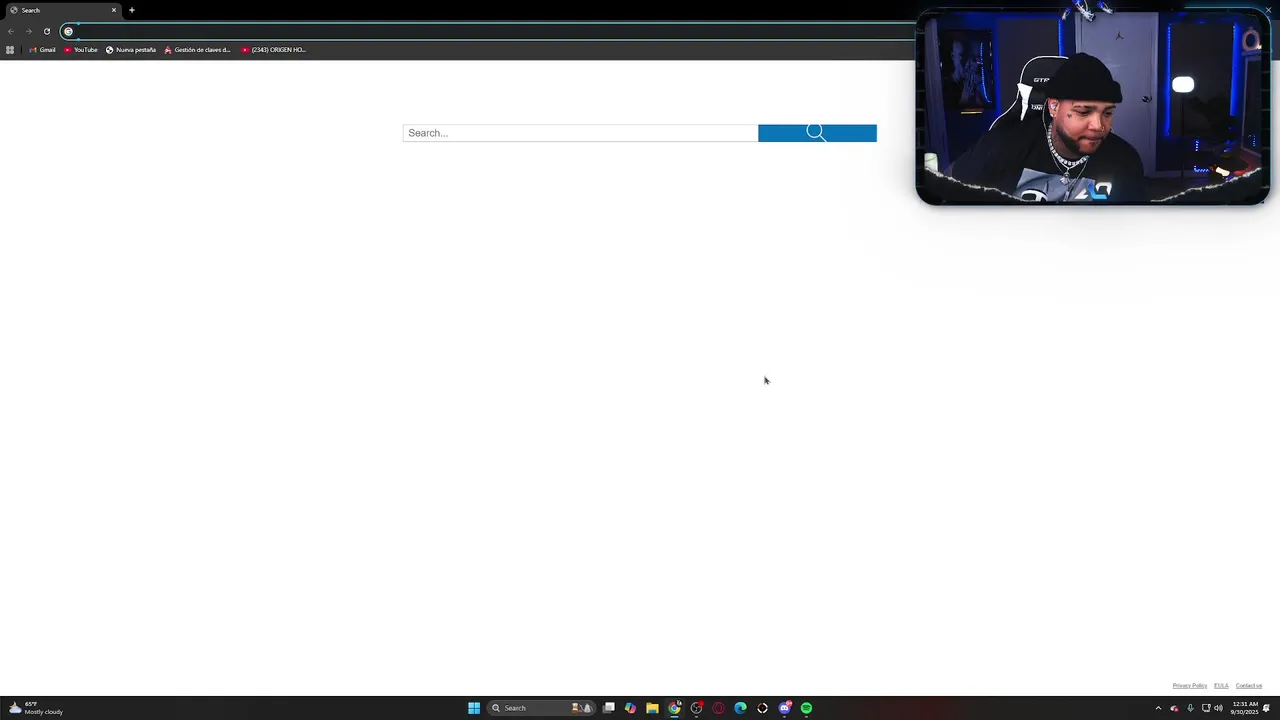Image resolution: width=1280 pixels, height=720 pixels.
Task: Select the Search browser tab
Action: pyautogui.click(x=62, y=10)
